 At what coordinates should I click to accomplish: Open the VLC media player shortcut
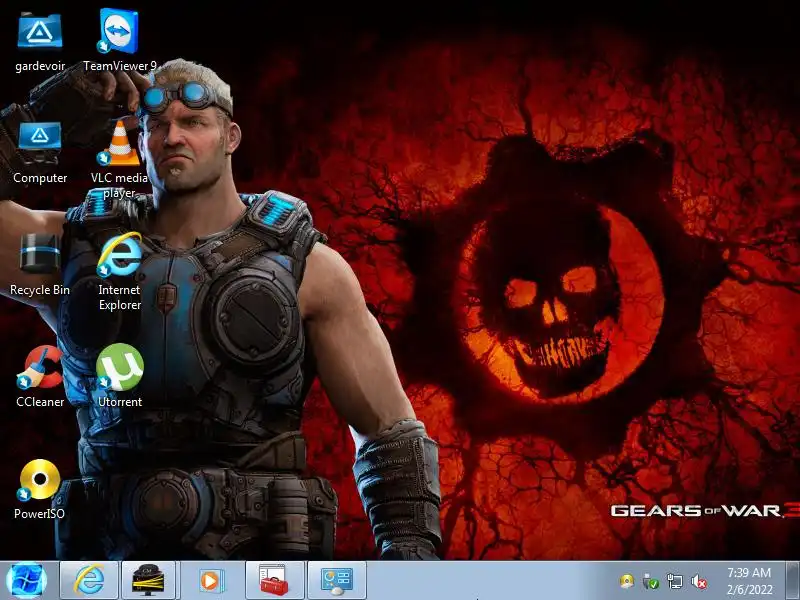(x=119, y=143)
